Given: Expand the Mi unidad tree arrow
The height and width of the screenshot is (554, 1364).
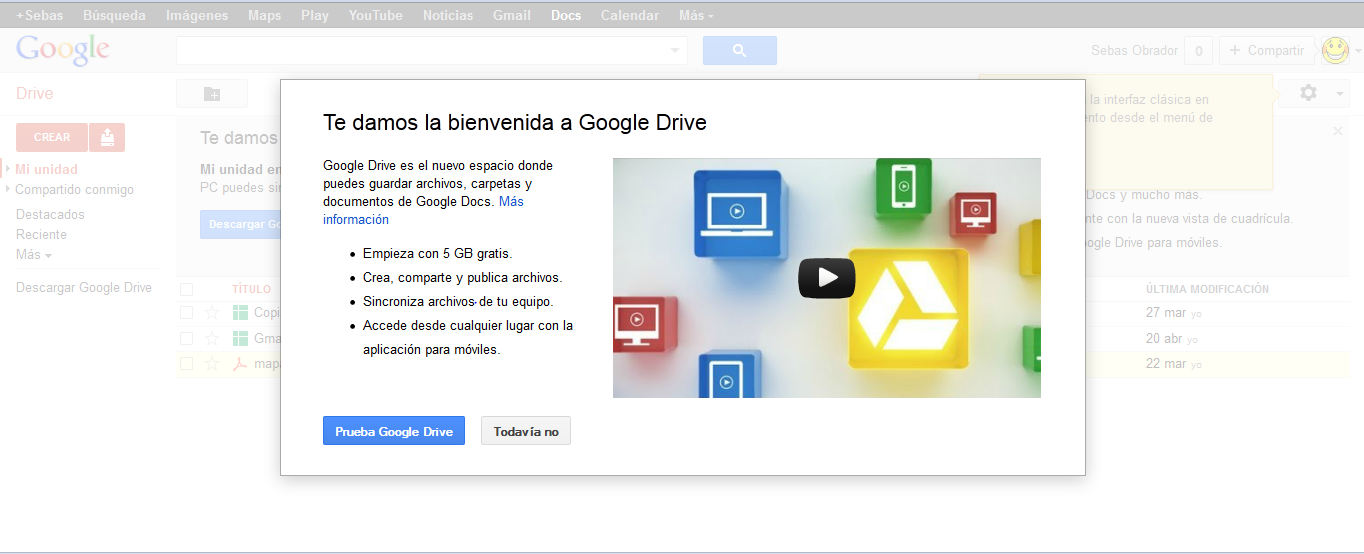Looking at the screenshot, I should point(7,169).
